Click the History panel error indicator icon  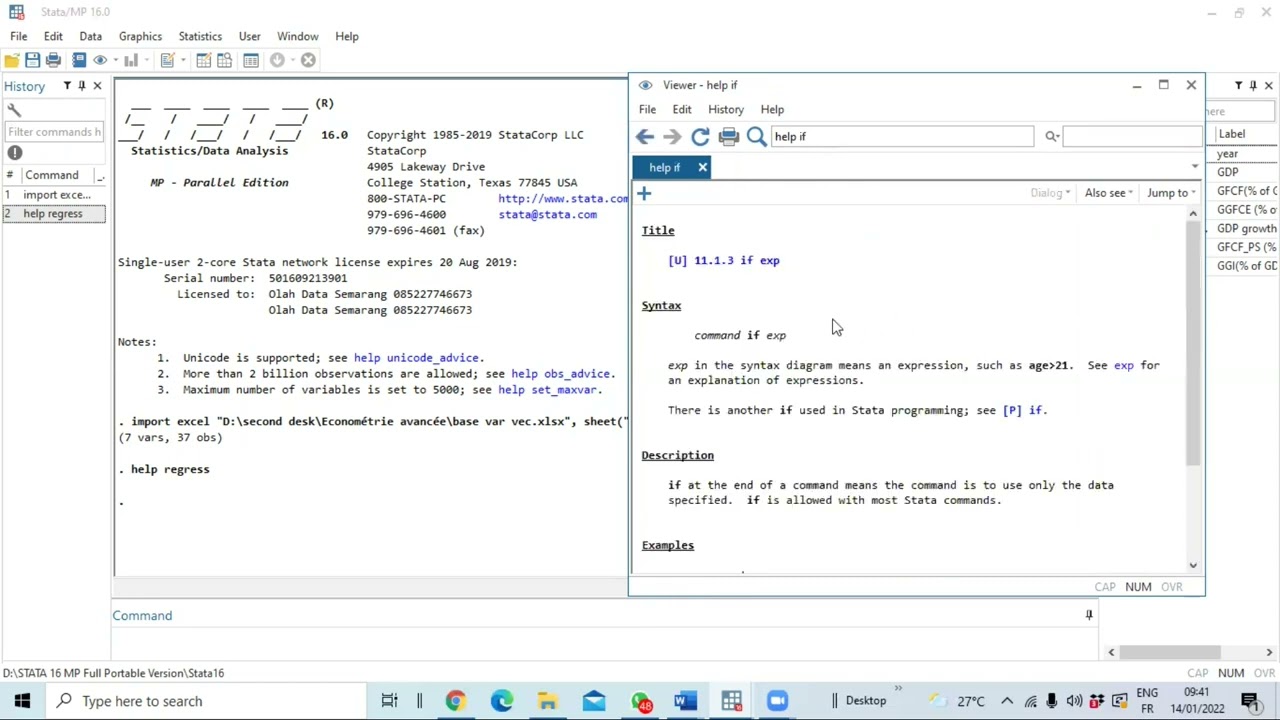point(15,153)
